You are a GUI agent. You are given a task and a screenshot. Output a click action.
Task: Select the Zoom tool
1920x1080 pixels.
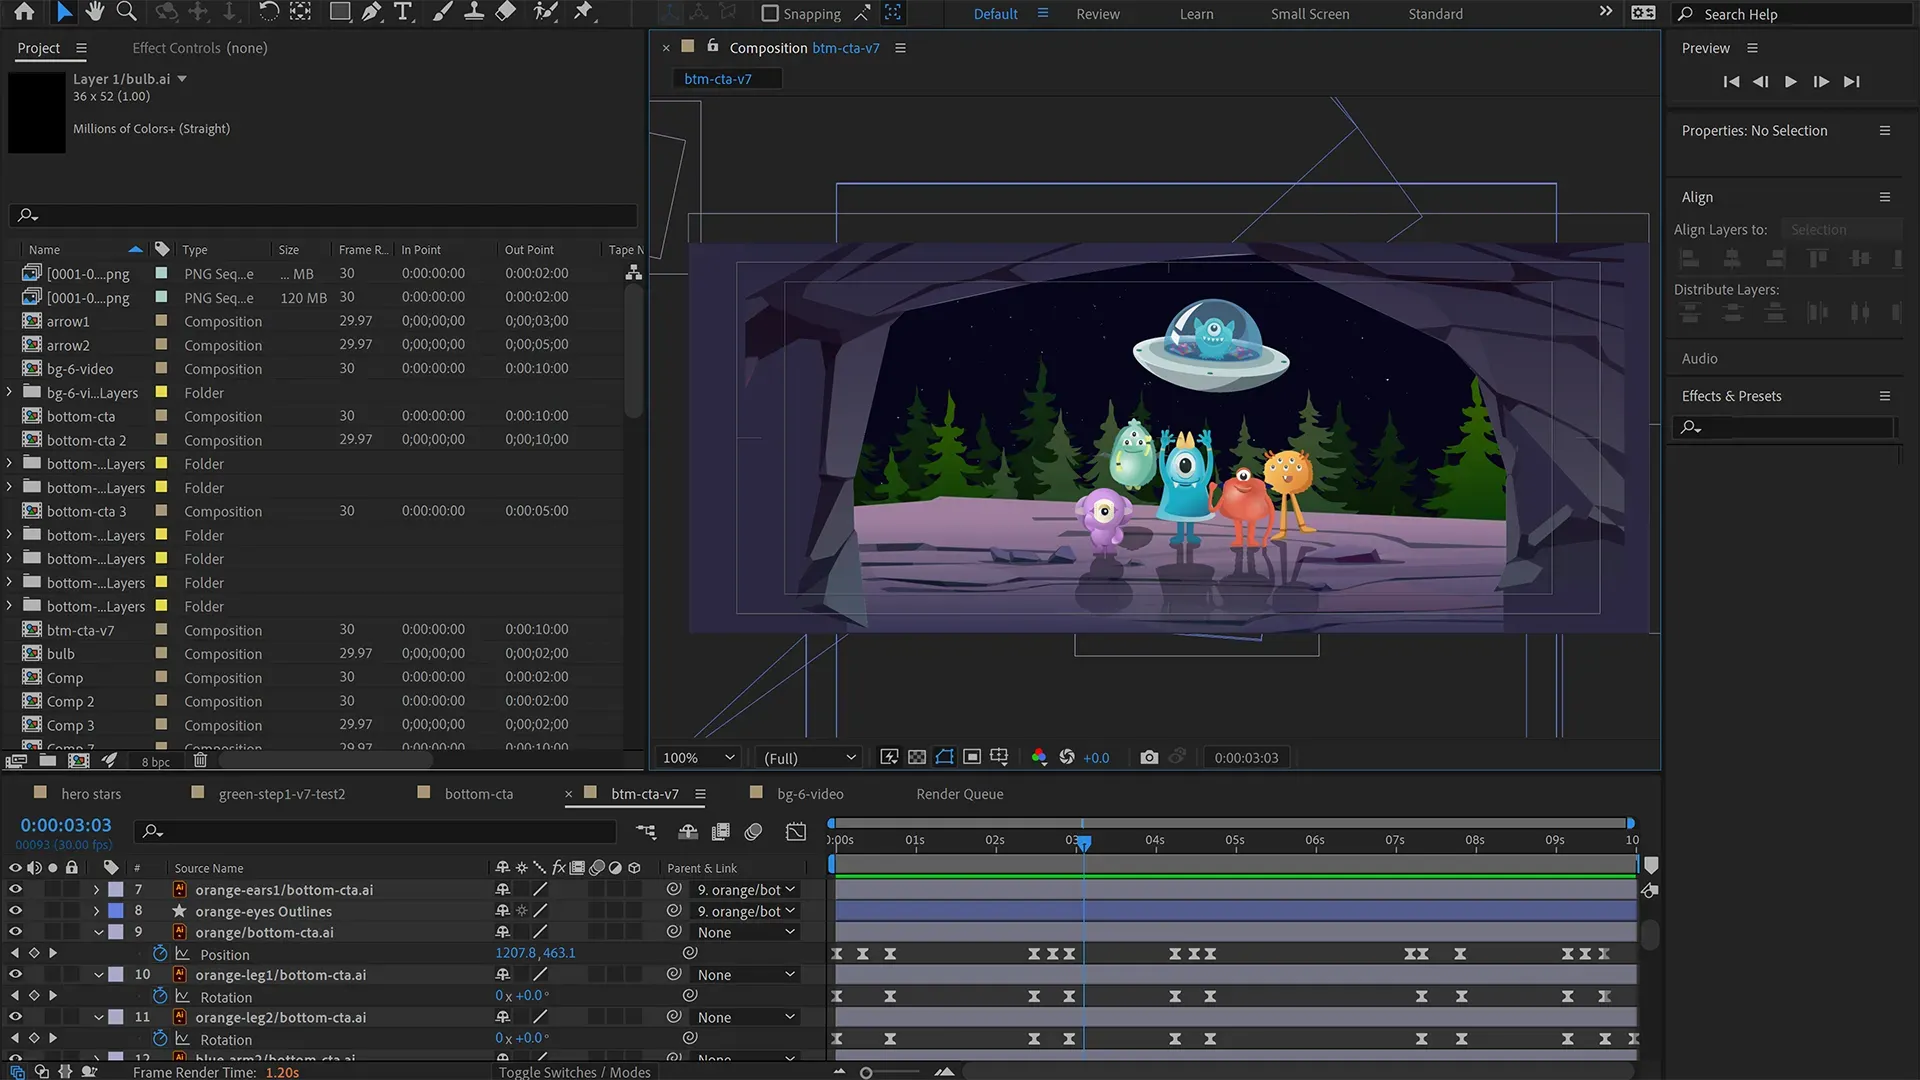click(x=126, y=12)
